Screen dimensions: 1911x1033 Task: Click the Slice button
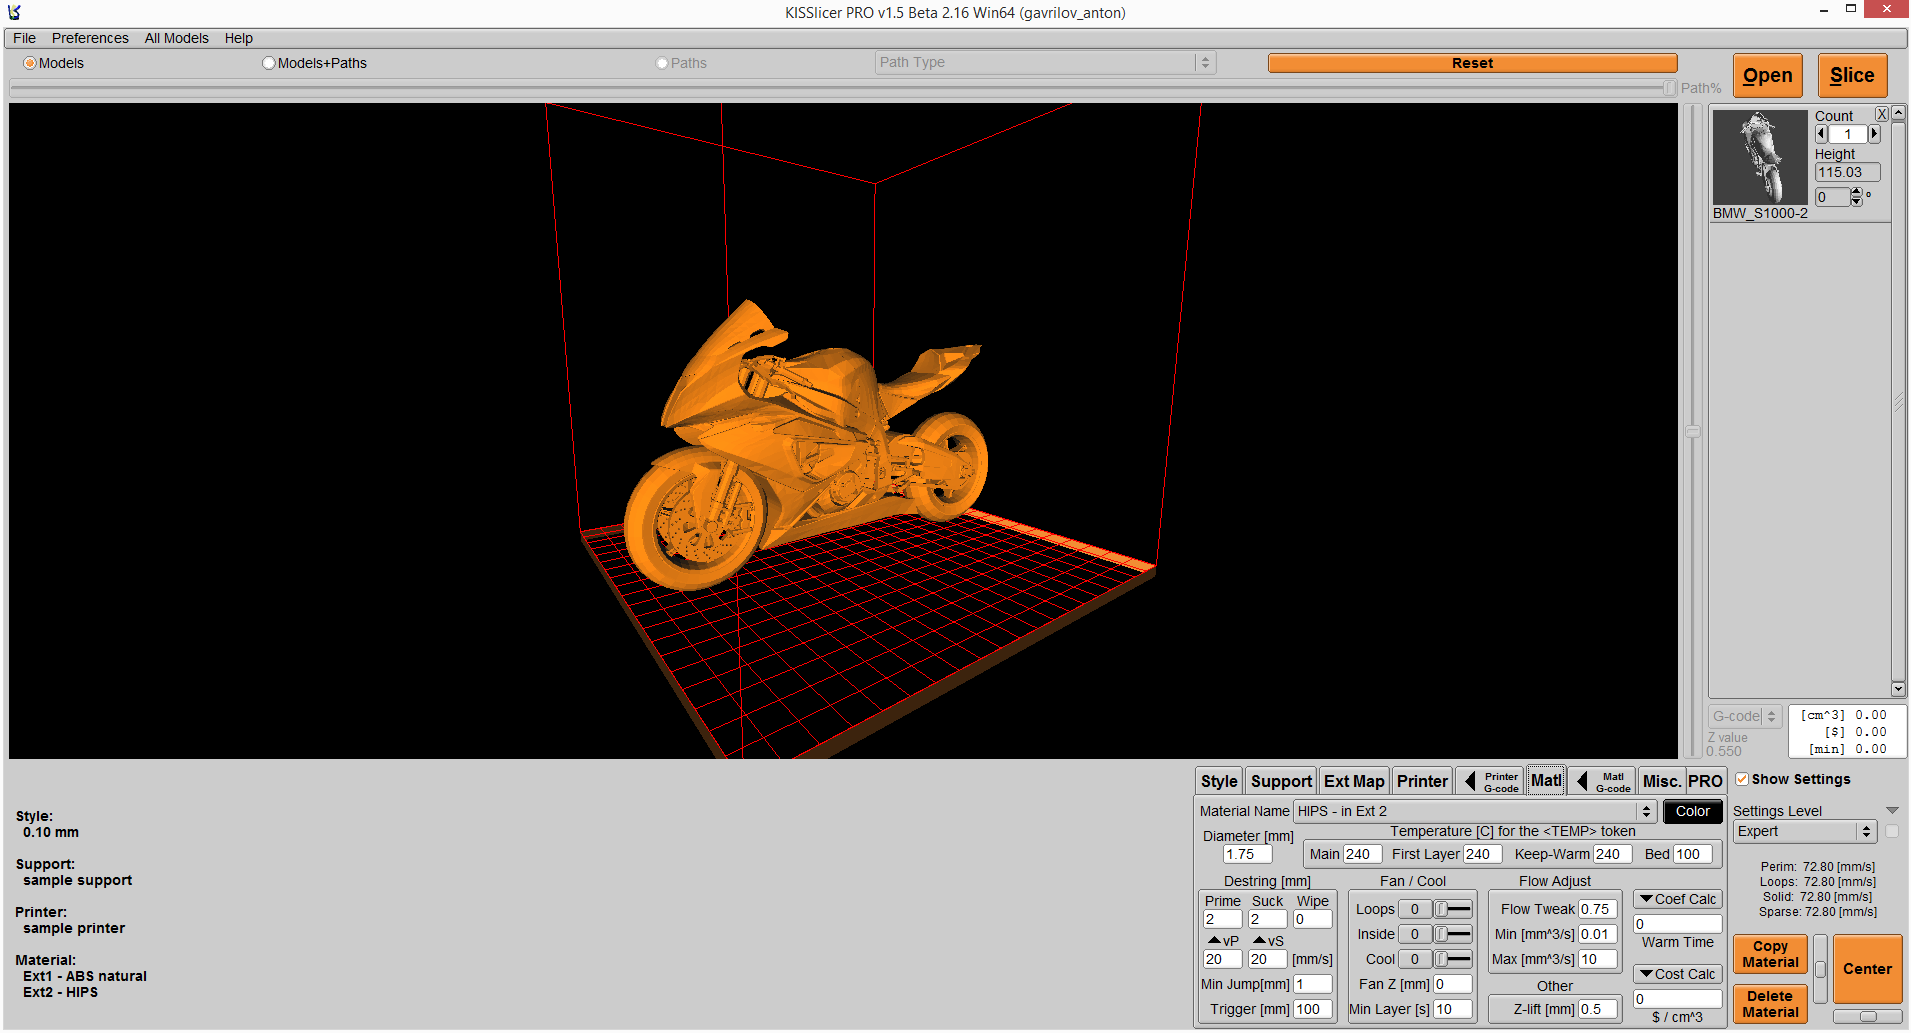click(1851, 76)
